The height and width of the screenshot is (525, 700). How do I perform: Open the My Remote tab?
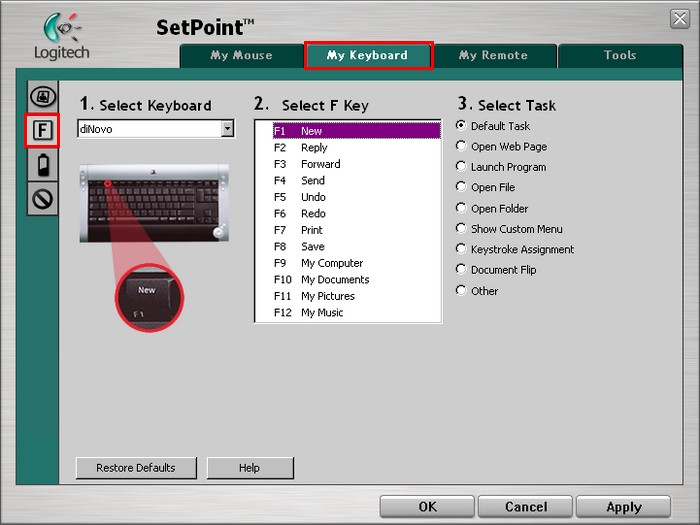tap(494, 55)
